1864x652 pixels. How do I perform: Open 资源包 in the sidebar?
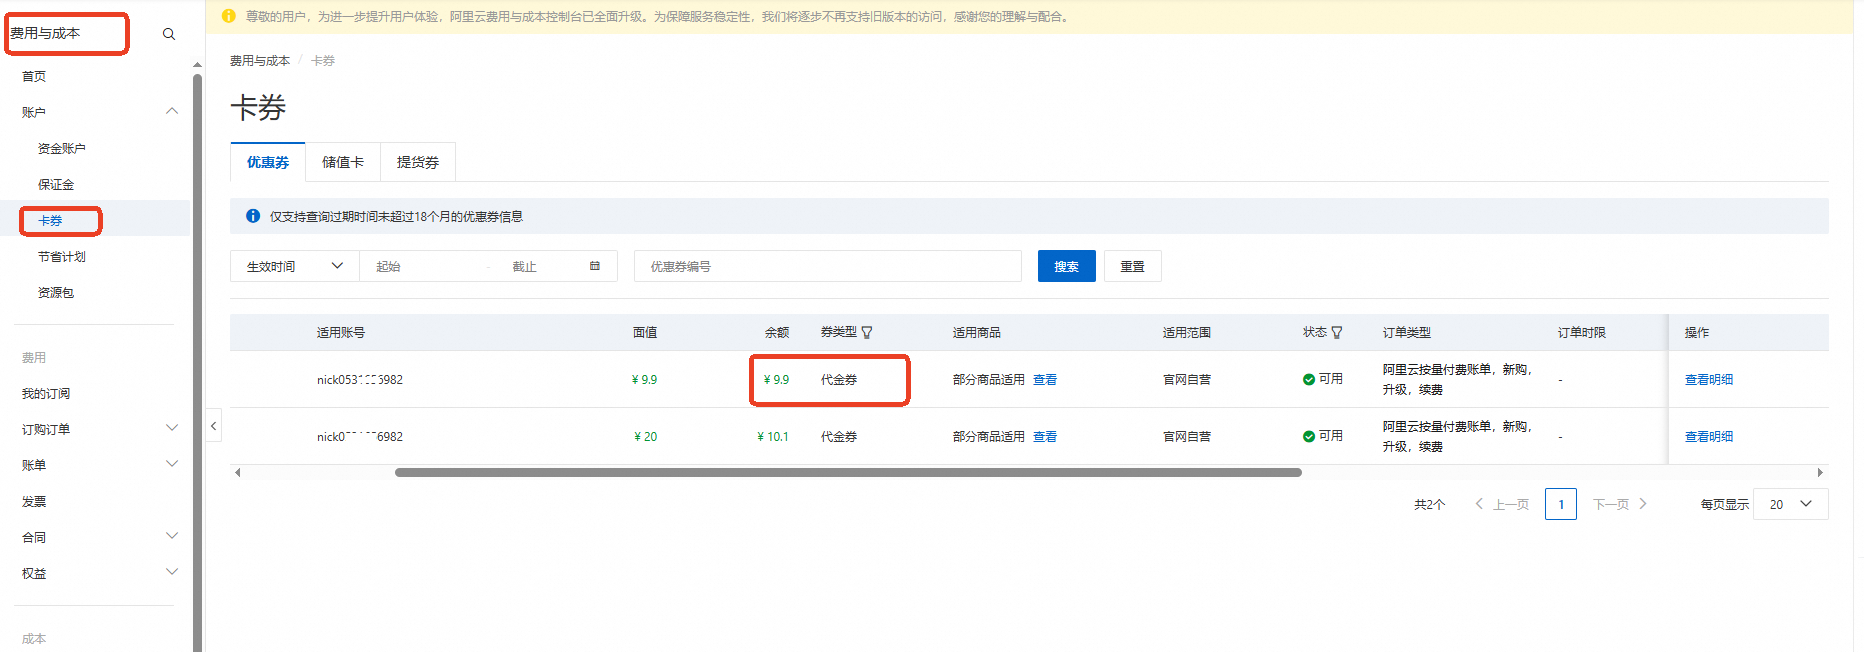pyautogui.click(x=56, y=292)
